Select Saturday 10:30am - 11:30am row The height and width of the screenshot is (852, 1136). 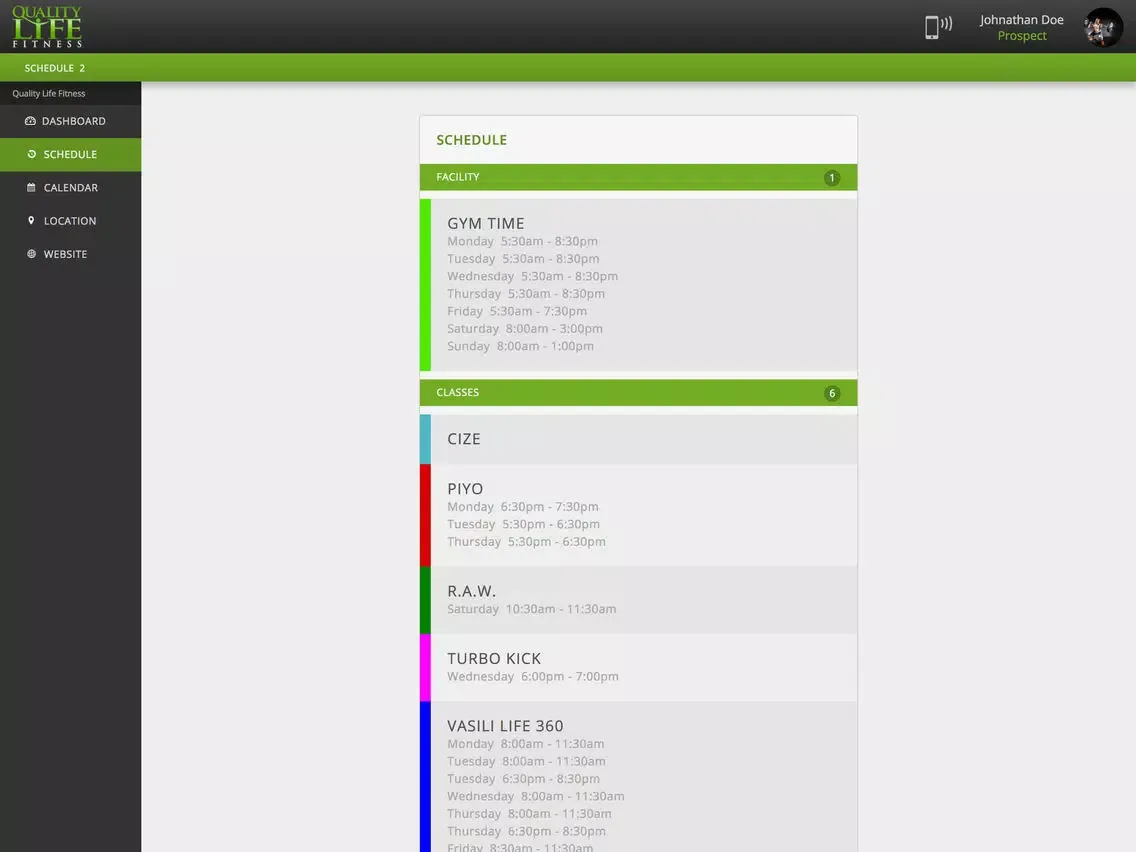[x=532, y=609]
